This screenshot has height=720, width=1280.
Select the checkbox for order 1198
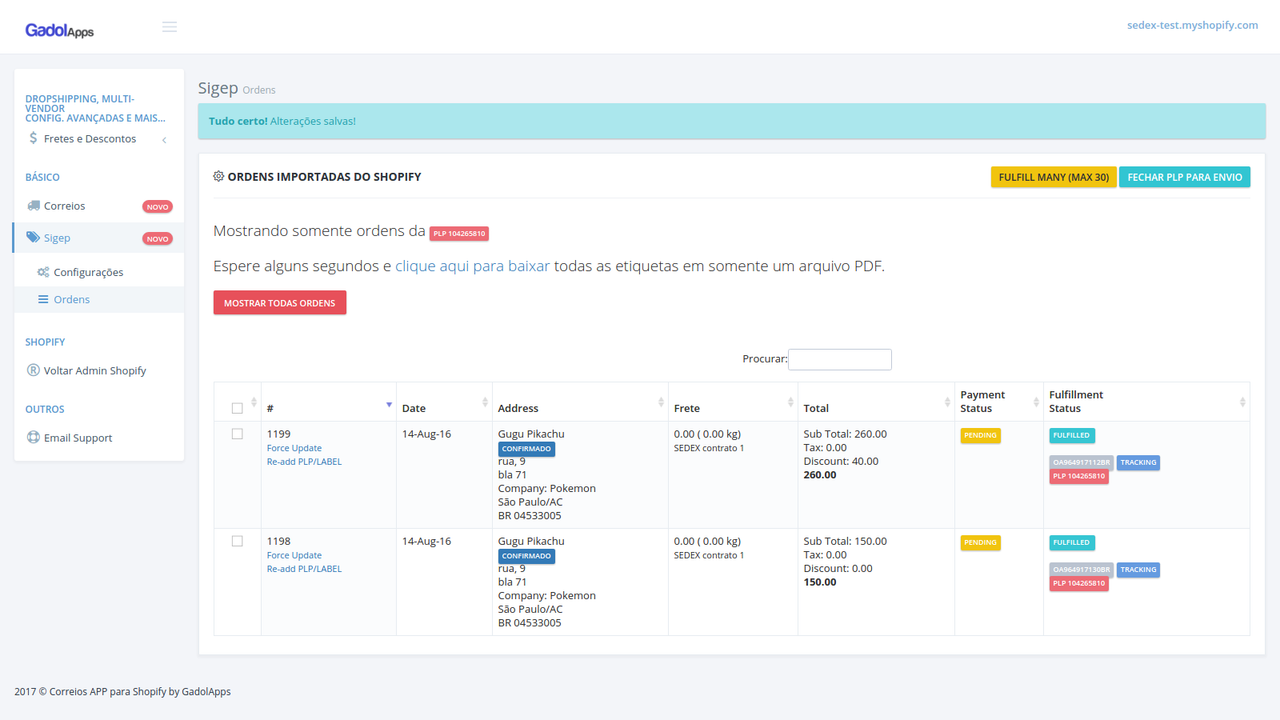[237, 541]
